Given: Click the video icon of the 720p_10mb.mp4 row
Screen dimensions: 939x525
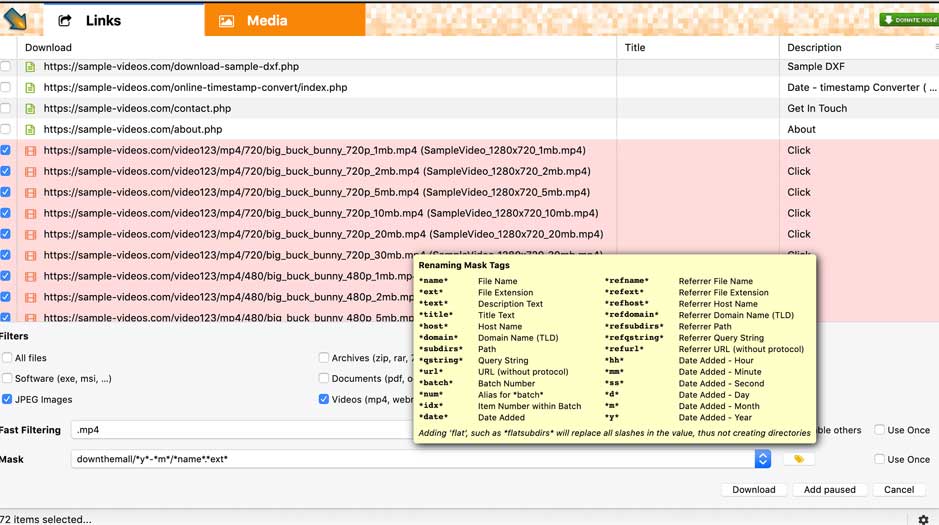Looking at the screenshot, I should [30, 214].
